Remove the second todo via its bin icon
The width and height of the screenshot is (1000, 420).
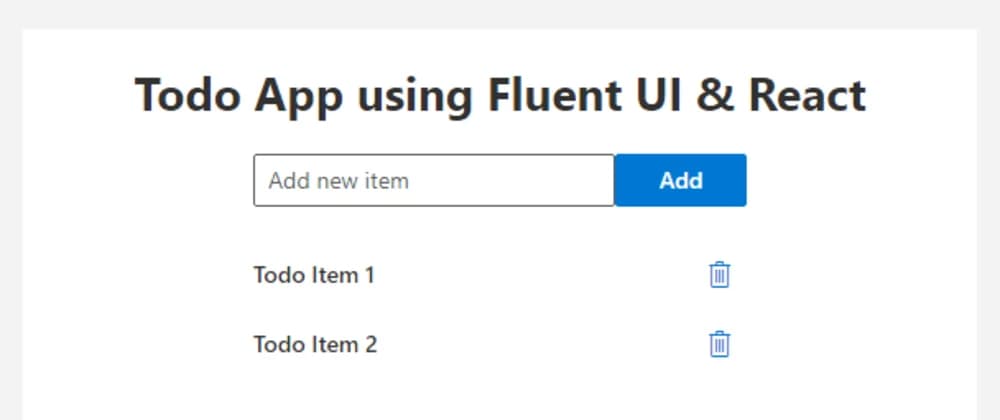[x=719, y=344]
